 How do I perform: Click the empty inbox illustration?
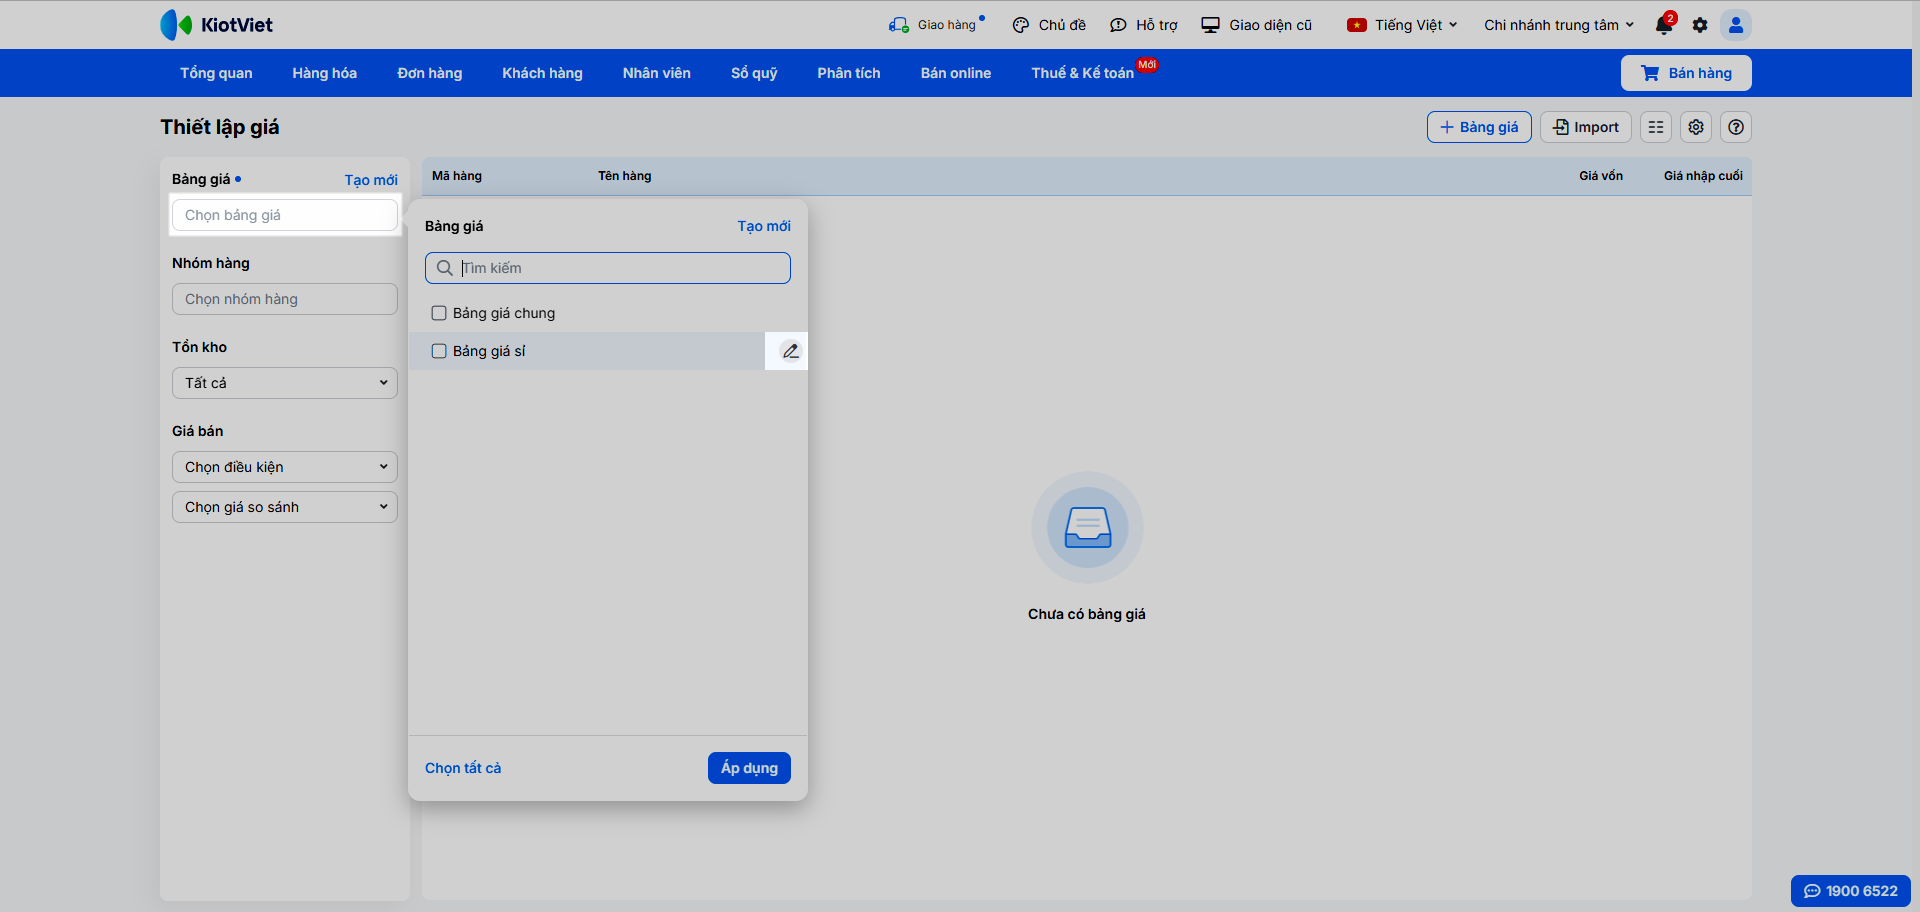click(x=1087, y=527)
